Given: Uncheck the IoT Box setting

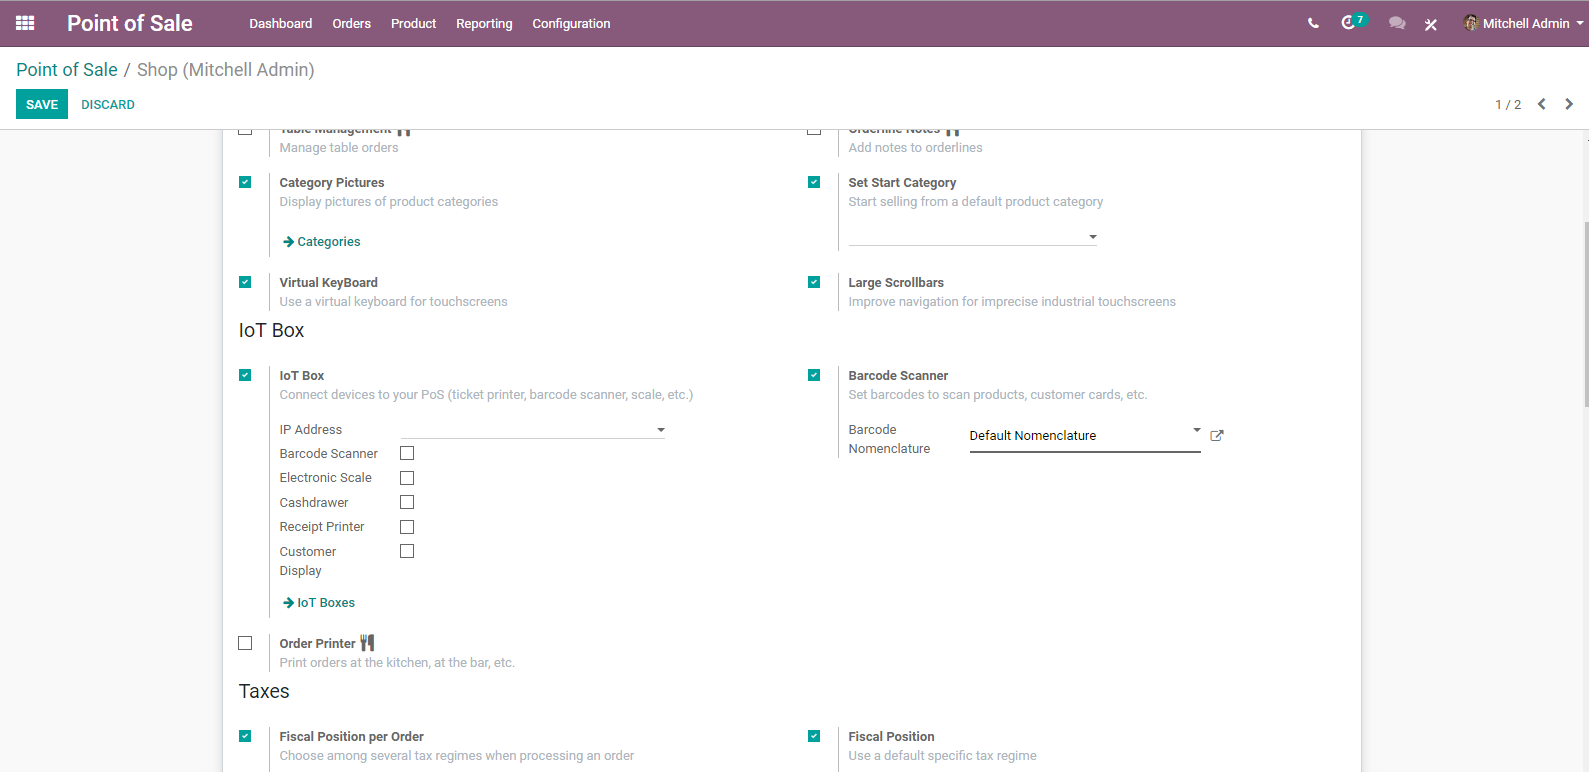Looking at the screenshot, I should (x=245, y=375).
